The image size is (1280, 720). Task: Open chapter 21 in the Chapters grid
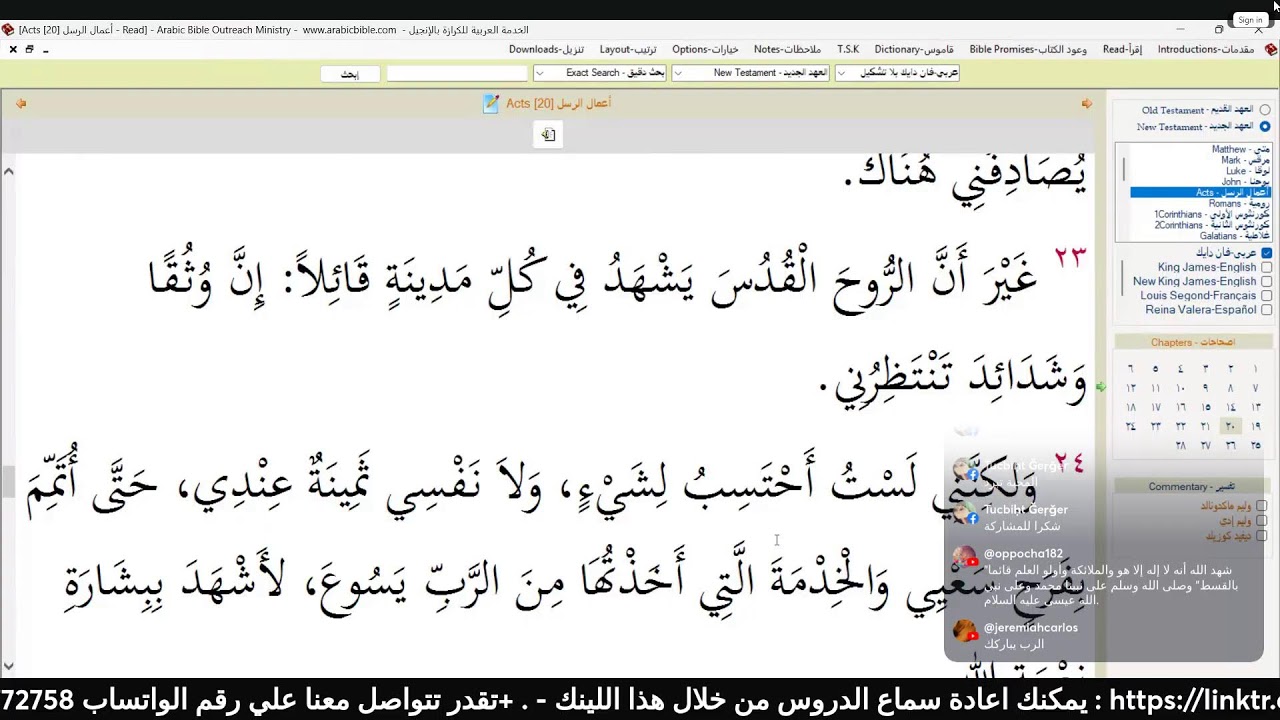point(1206,426)
